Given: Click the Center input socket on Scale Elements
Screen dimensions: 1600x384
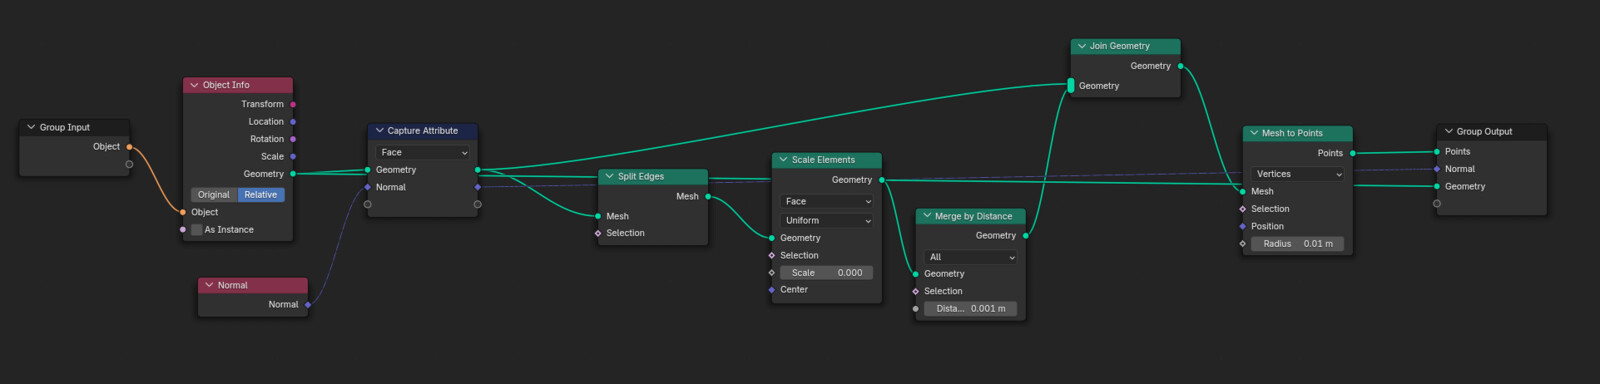Looking at the screenshot, I should pos(772,290).
